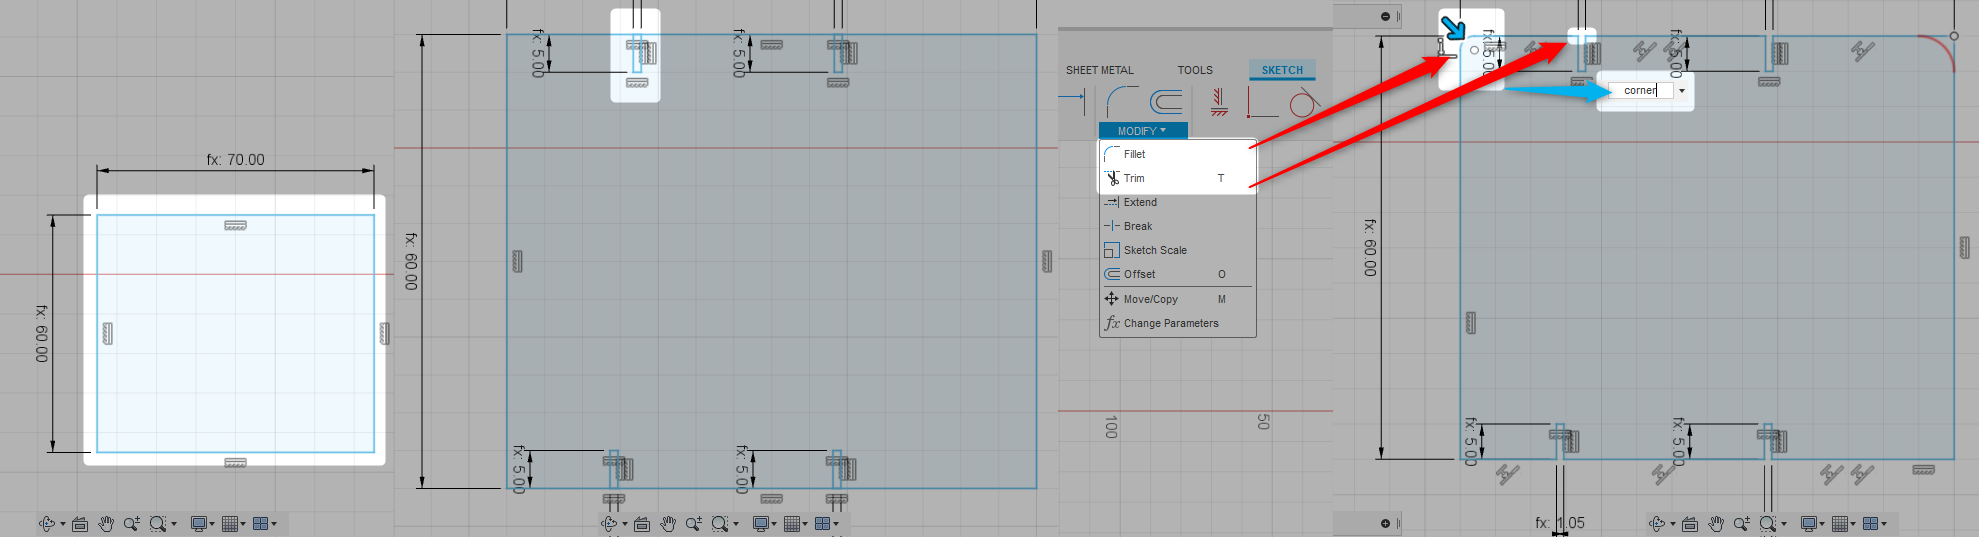Click Look At icon in leftmost panel toolbar
1979x537 pixels.
pos(80,523)
